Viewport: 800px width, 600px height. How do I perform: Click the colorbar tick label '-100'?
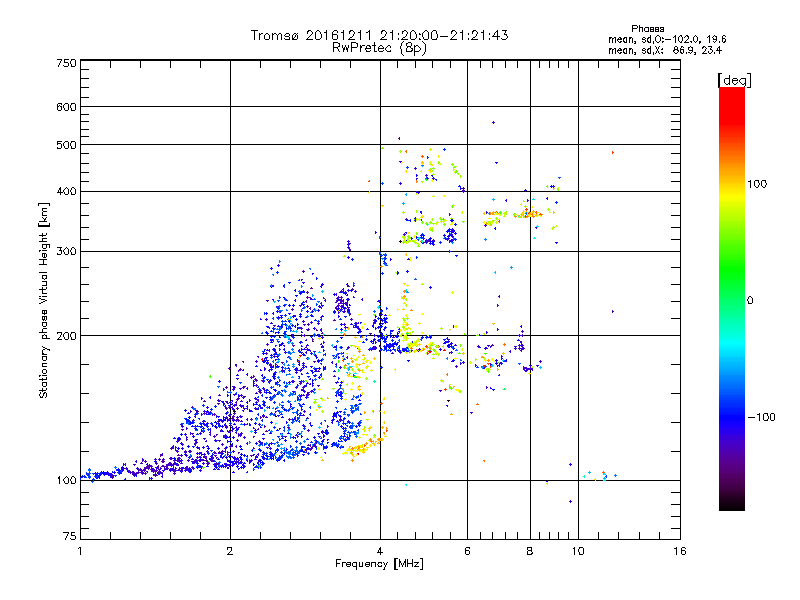point(762,417)
